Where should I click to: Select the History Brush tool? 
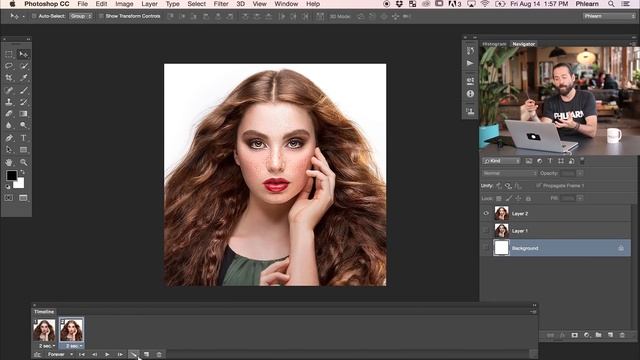(23, 102)
